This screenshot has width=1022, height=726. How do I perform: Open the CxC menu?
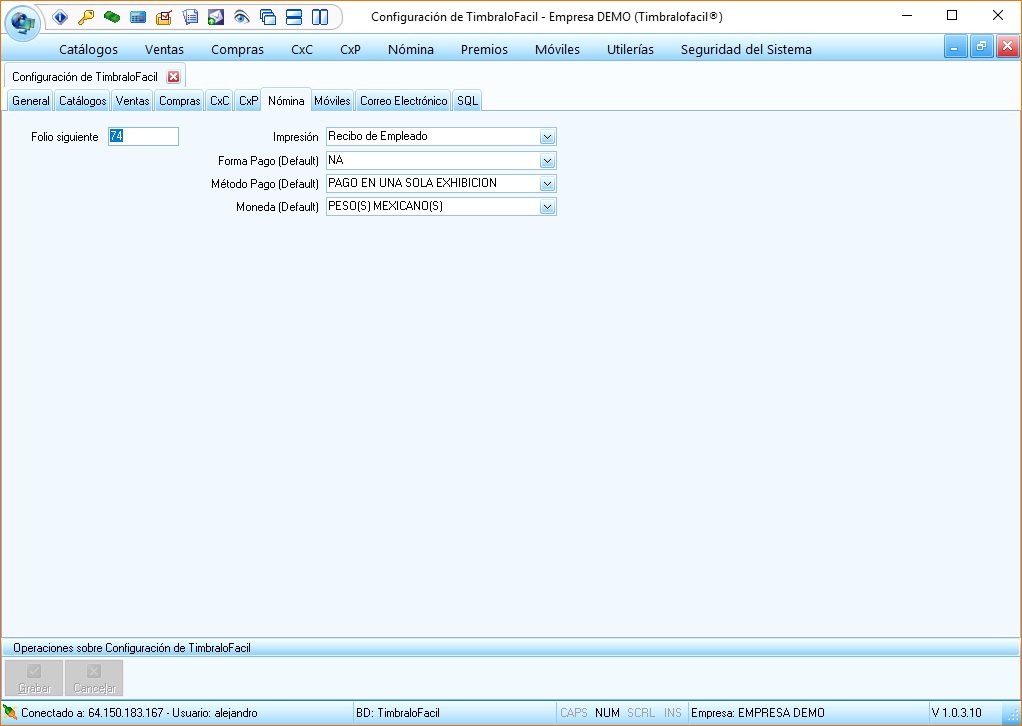pyautogui.click(x=302, y=50)
